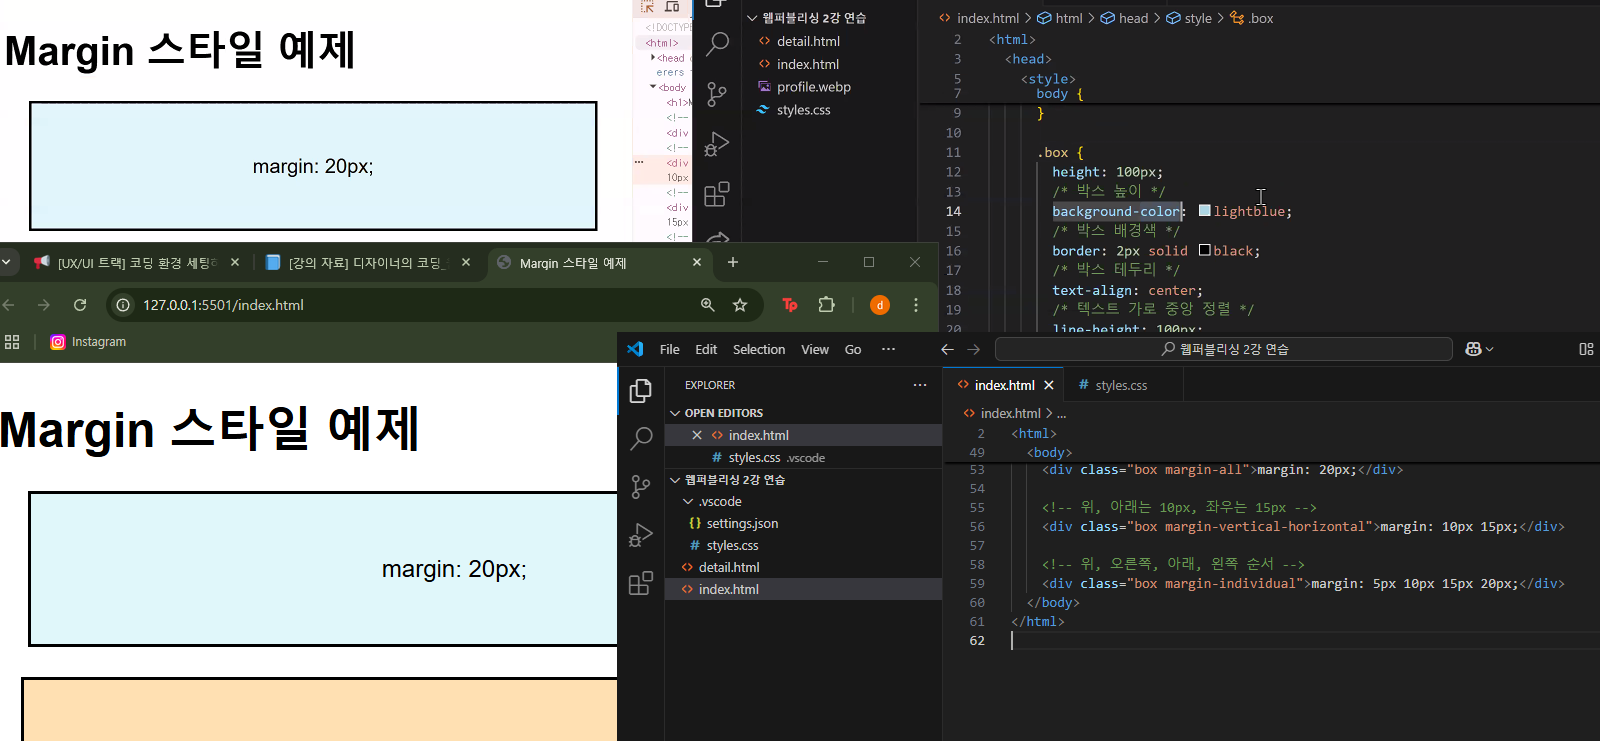
Task: Expand the head node in DevTools
Action: [x=653, y=58]
